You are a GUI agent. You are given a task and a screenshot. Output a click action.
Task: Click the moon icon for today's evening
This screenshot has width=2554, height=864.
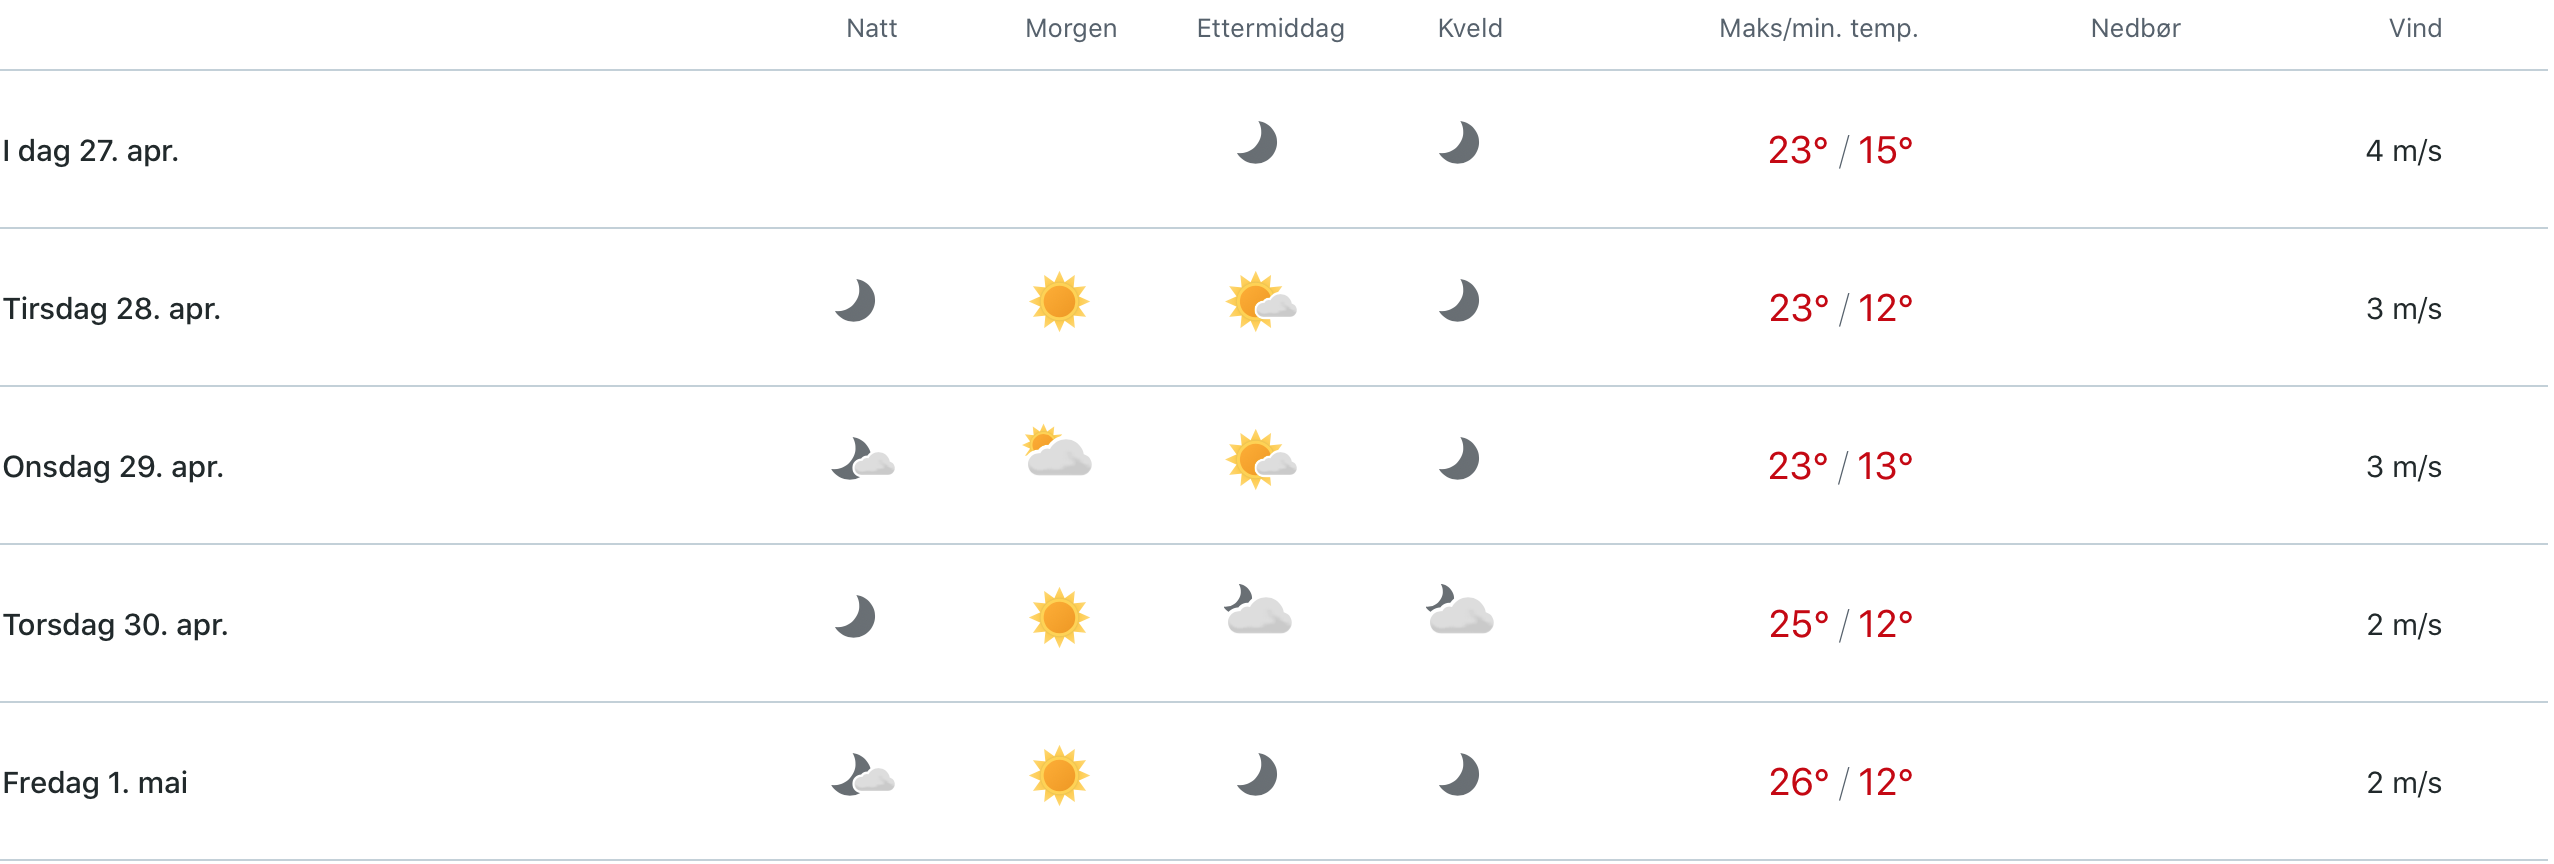1459,143
